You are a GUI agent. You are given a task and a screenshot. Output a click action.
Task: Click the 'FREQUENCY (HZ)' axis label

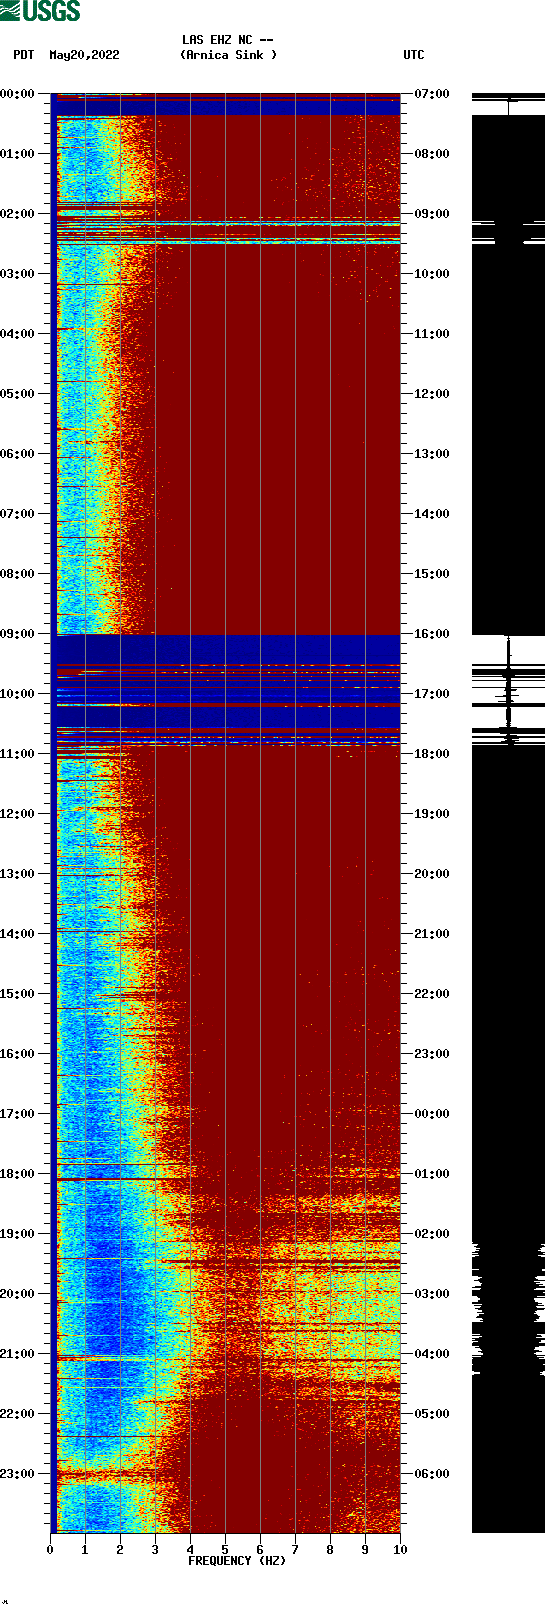click(237, 1561)
